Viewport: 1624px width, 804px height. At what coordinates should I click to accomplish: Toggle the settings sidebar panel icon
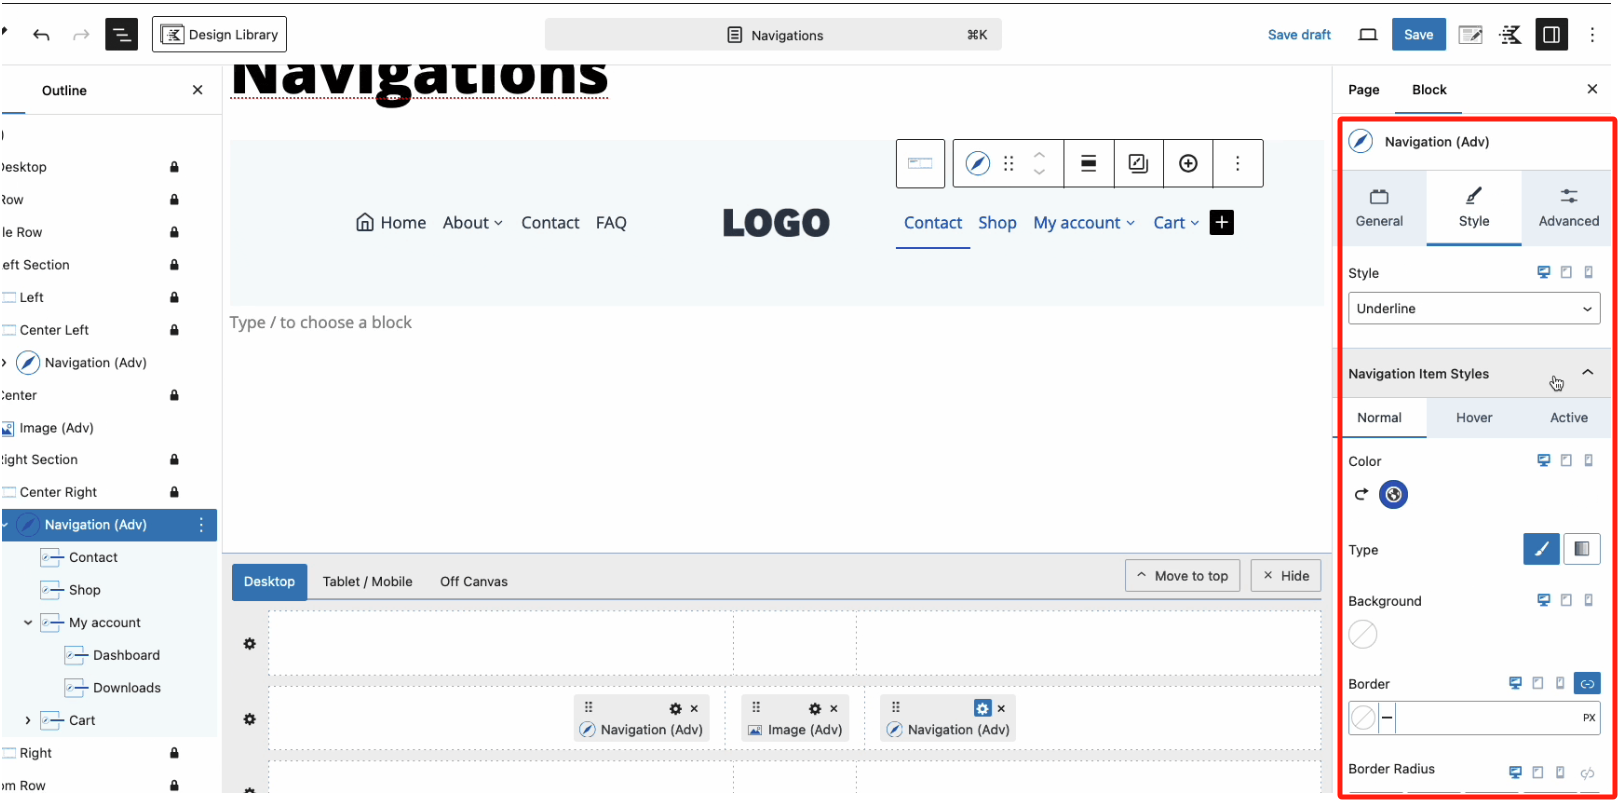pos(1551,35)
